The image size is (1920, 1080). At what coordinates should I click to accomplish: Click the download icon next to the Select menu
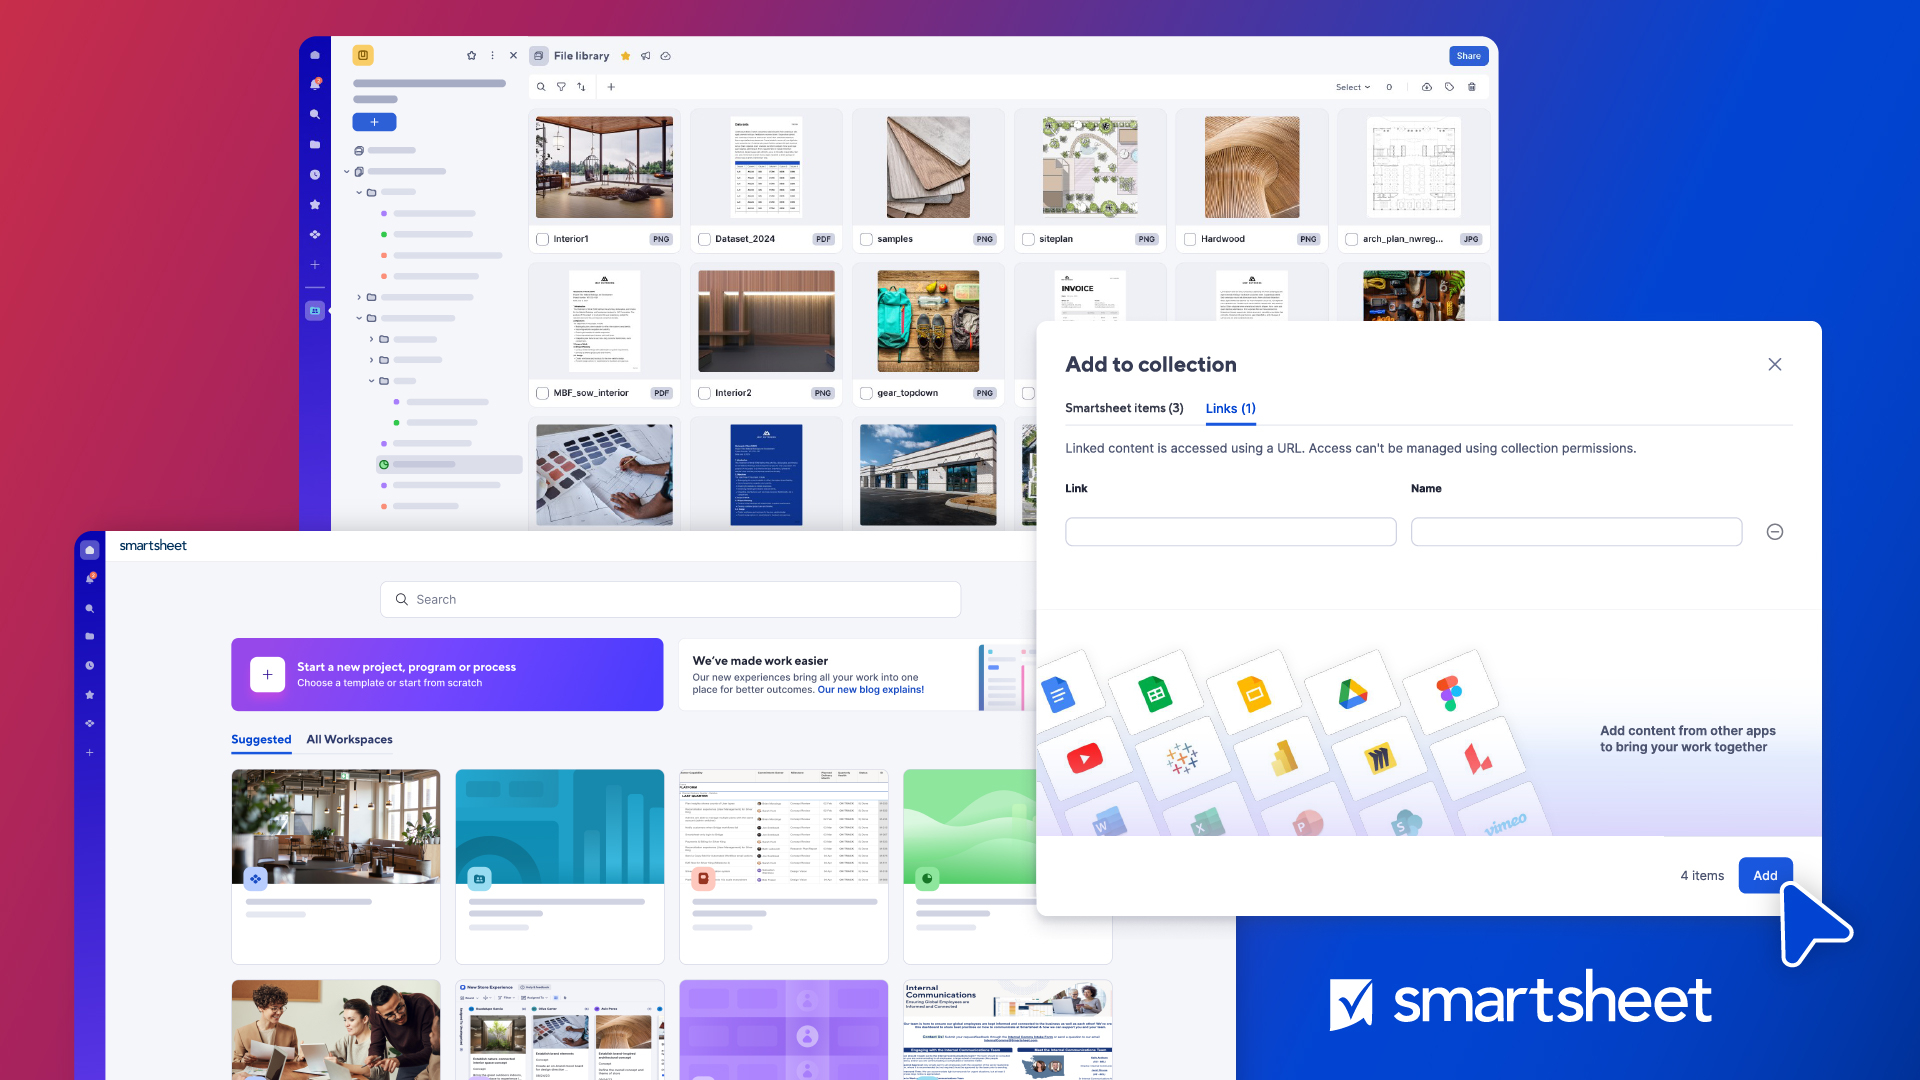[x=1427, y=87]
